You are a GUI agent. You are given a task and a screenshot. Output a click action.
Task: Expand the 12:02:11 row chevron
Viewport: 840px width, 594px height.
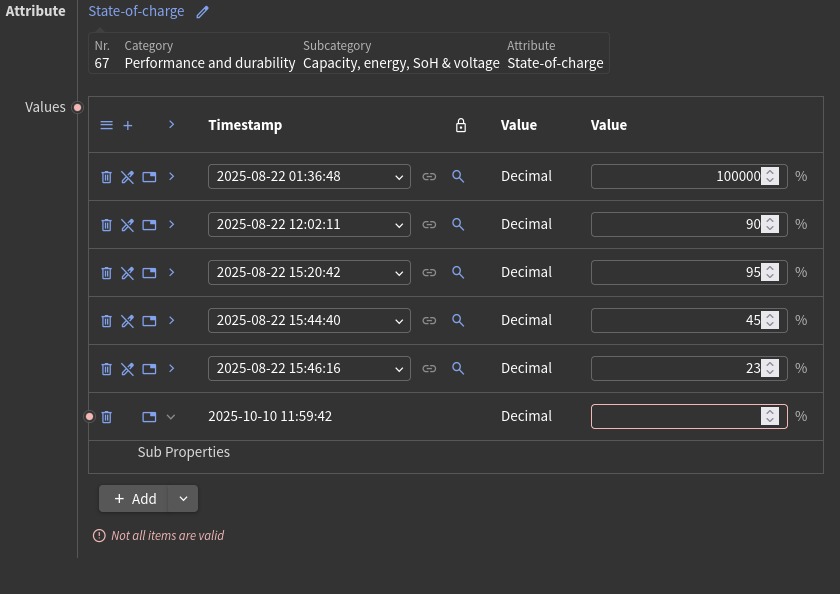pyautogui.click(x=171, y=225)
